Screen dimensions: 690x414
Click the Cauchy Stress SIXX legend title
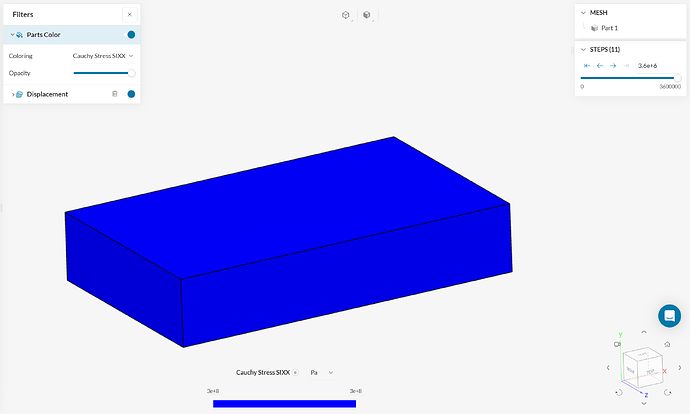point(263,373)
